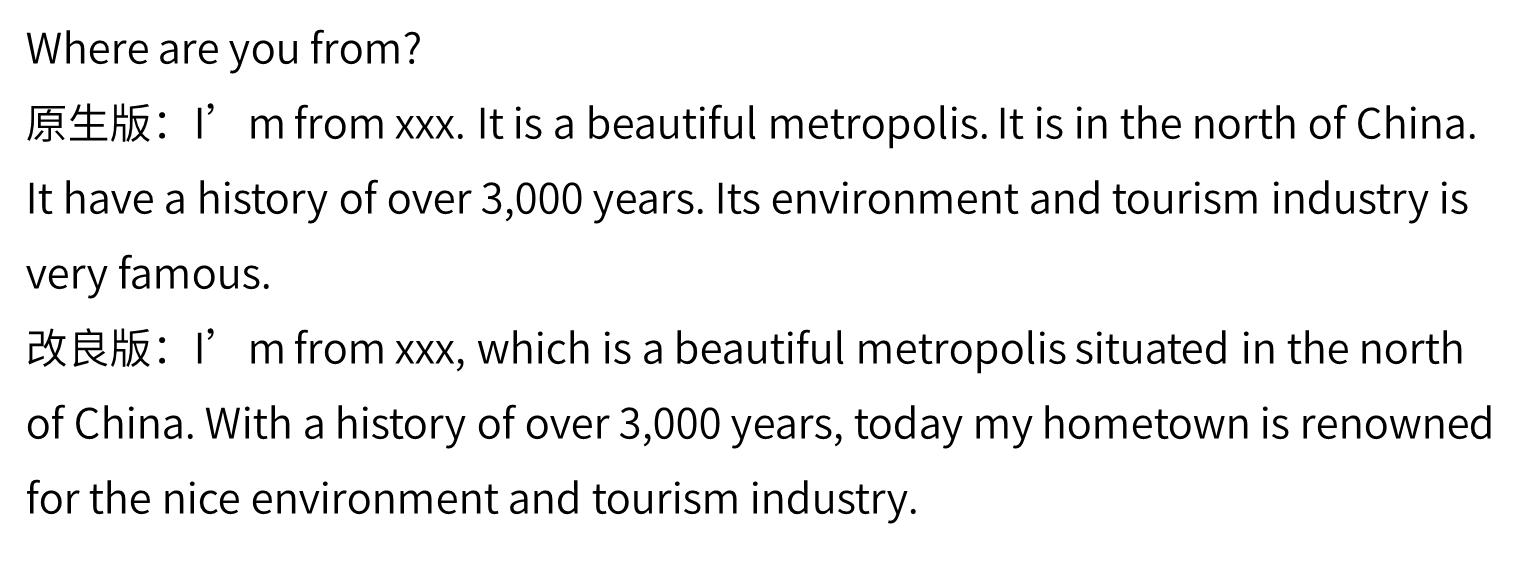The image size is (1528, 563).
Task: Click the word 'China.' ending the second line
Action: click(x=1416, y=125)
